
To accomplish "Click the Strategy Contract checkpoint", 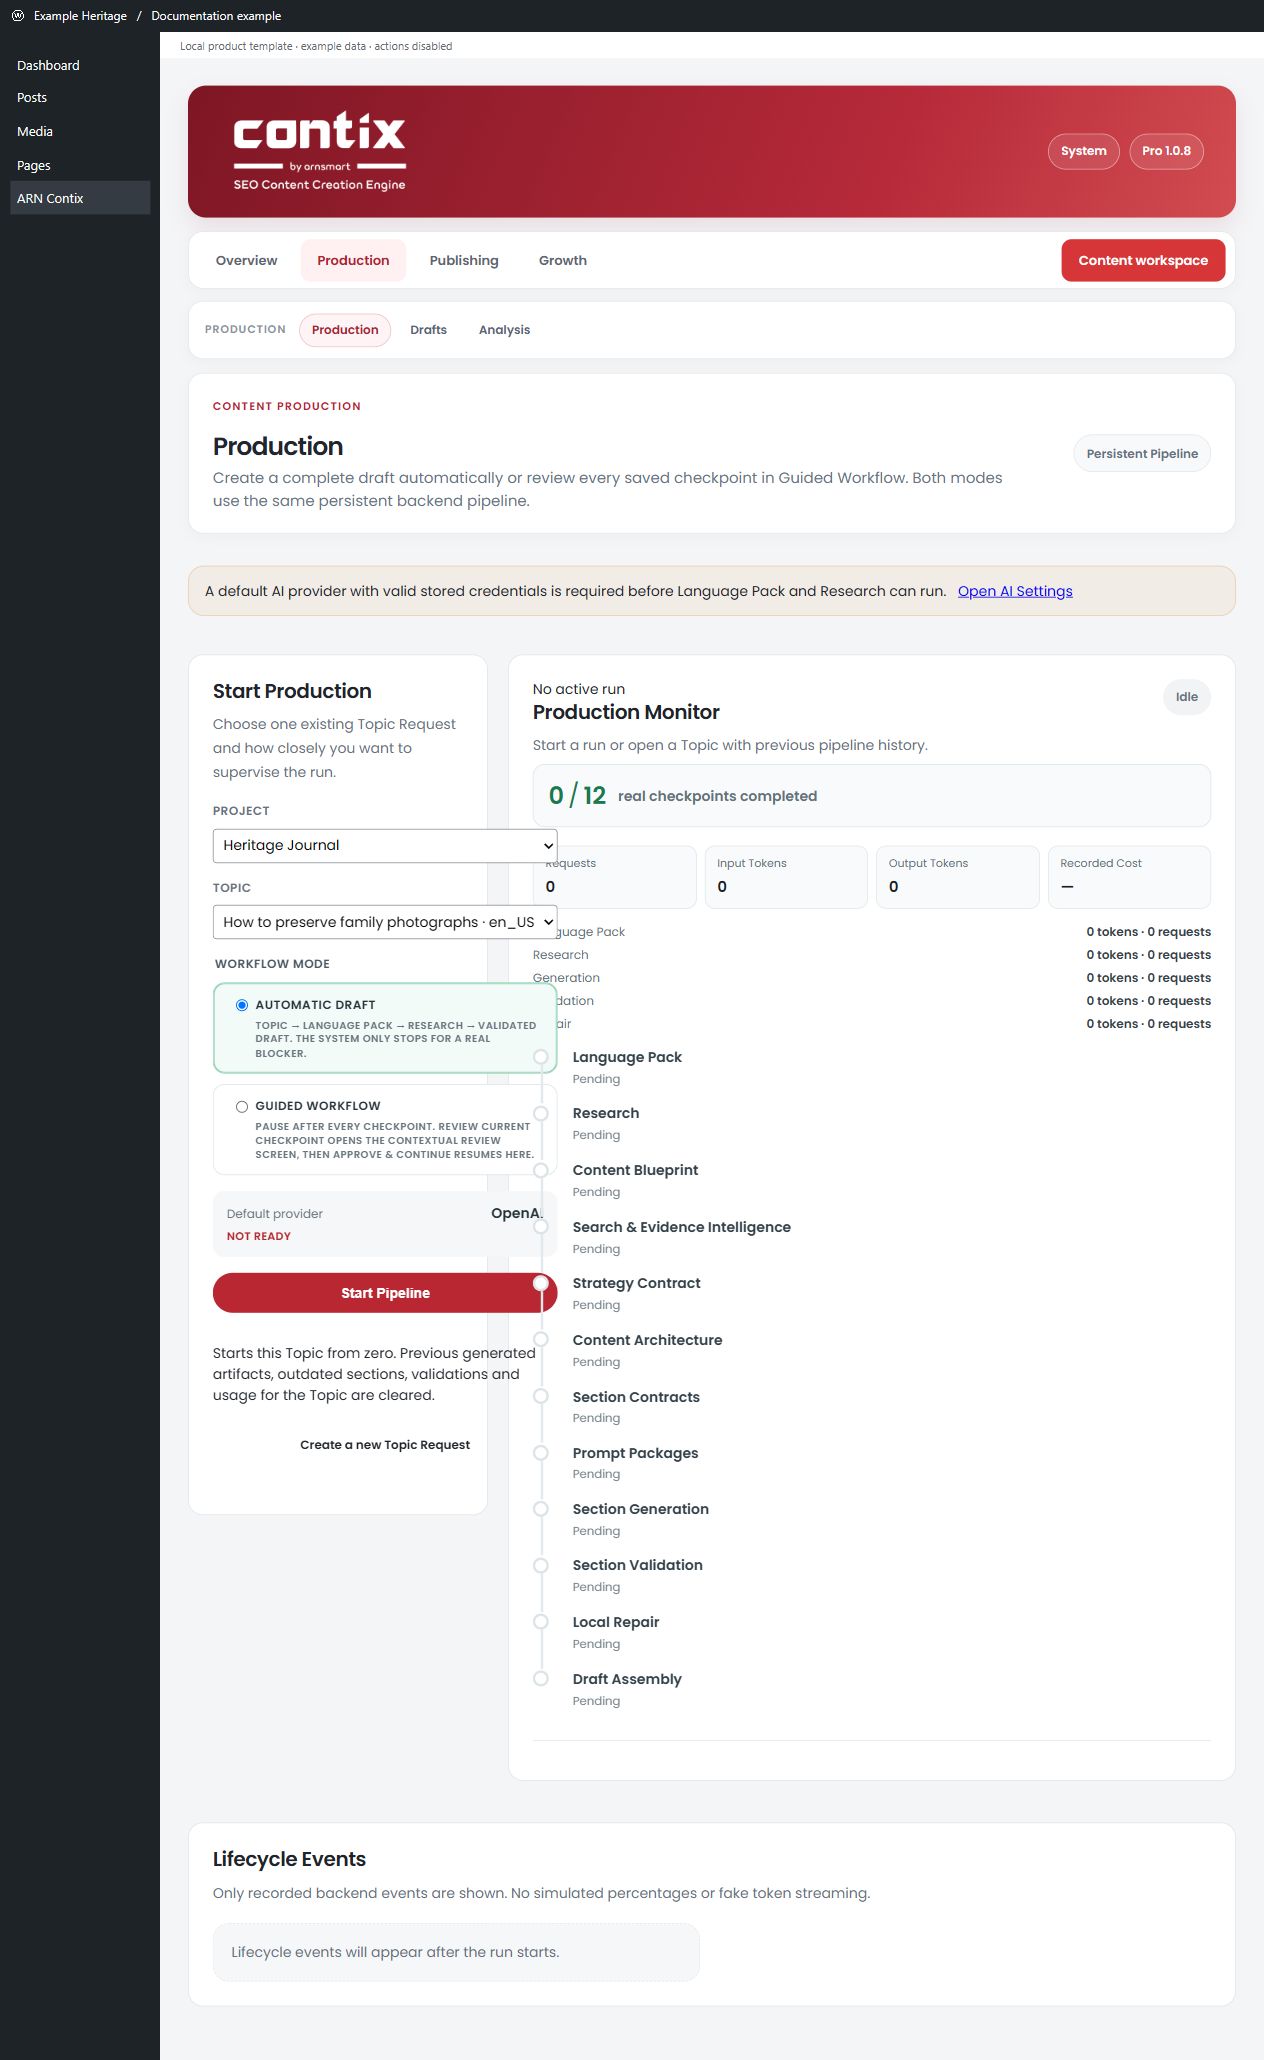I will click(x=636, y=1283).
